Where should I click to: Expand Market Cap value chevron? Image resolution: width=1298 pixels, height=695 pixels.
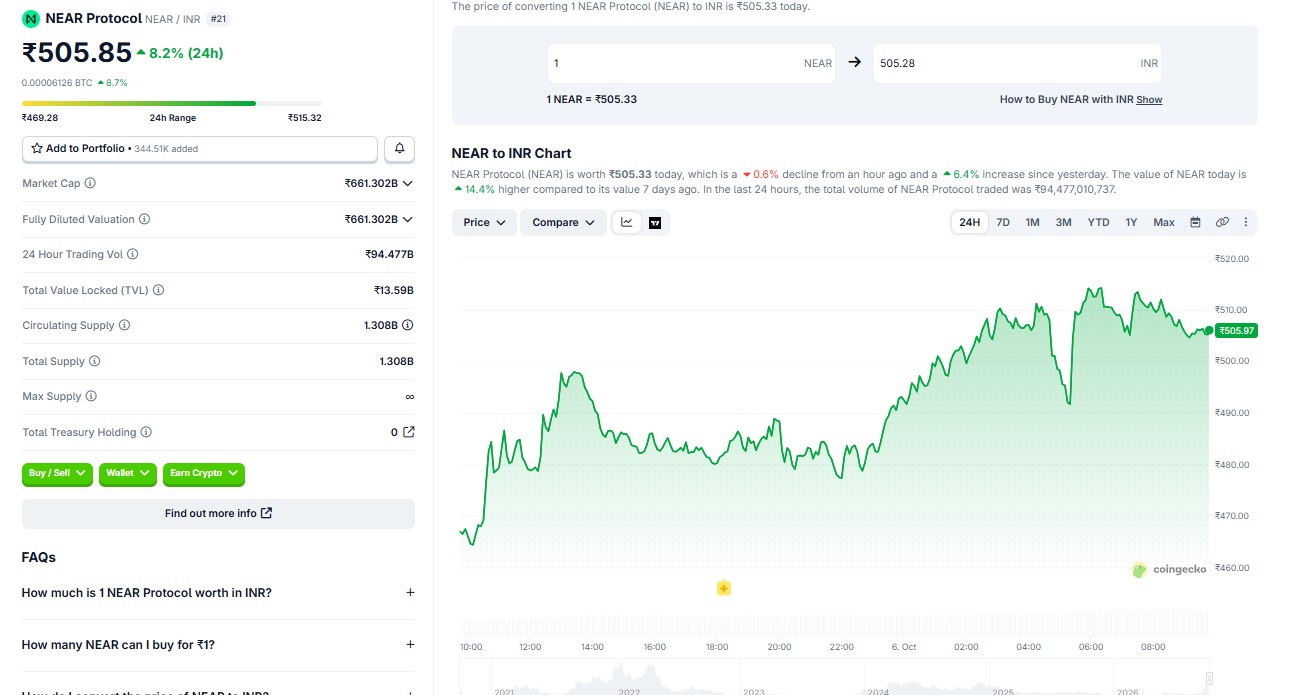coord(408,184)
